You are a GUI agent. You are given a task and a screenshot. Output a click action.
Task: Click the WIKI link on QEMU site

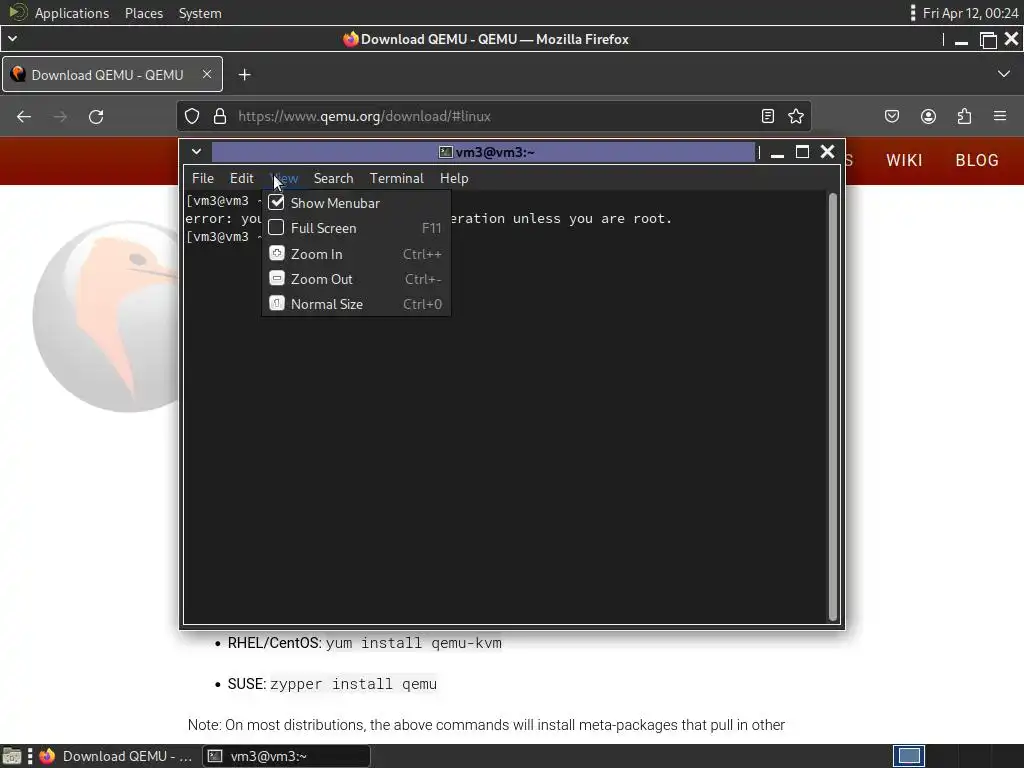tap(904, 160)
